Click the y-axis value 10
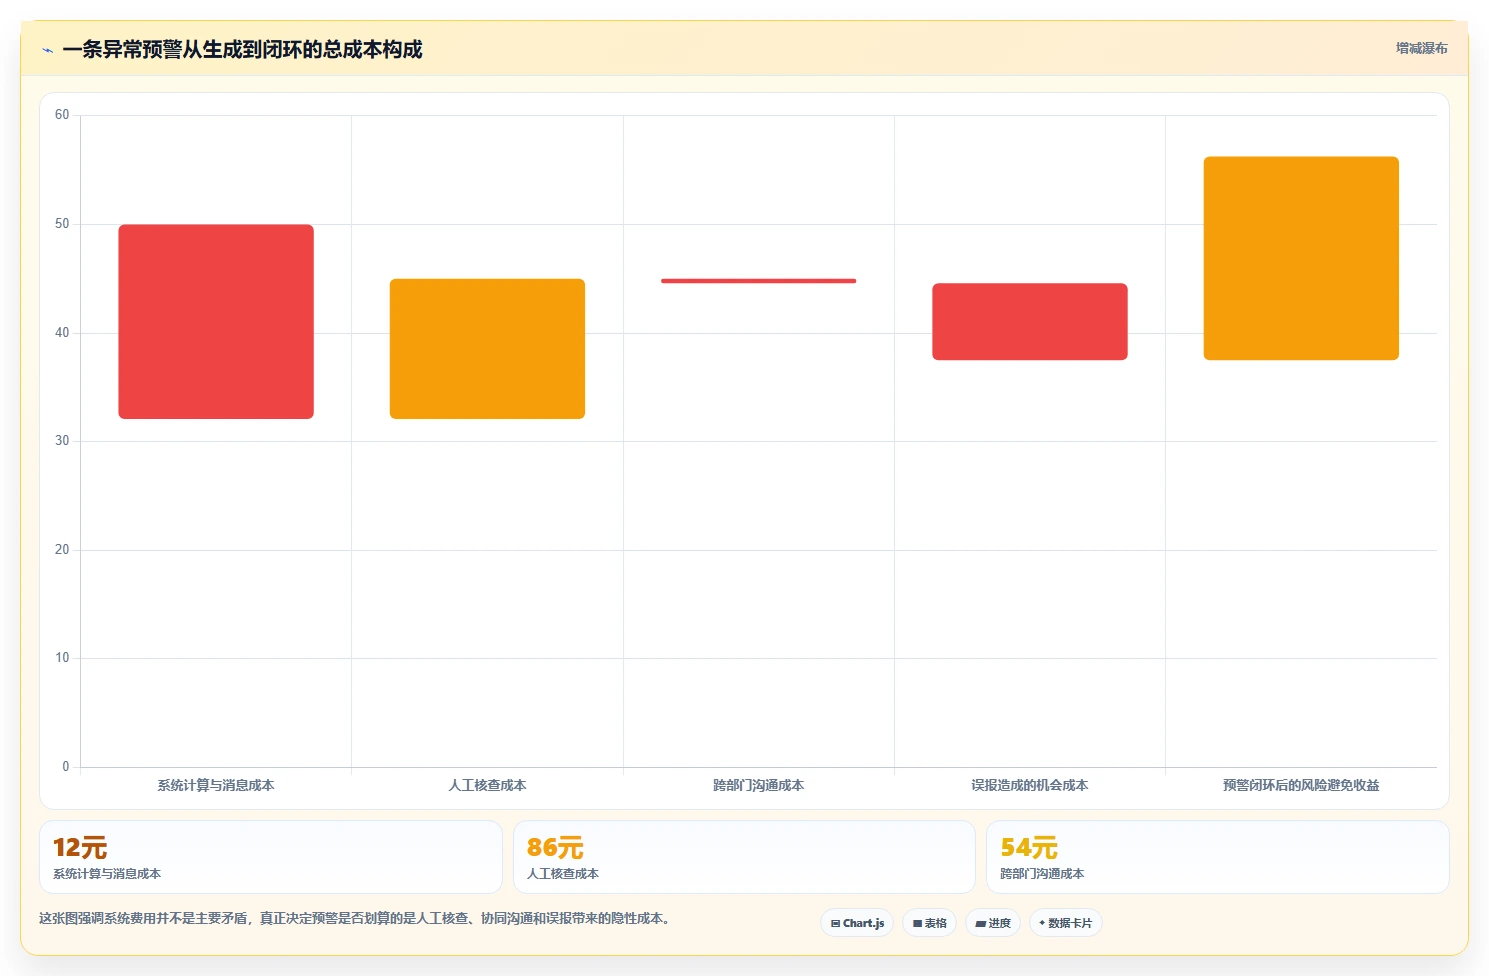This screenshot has width=1489, height=976. (62, 658)
